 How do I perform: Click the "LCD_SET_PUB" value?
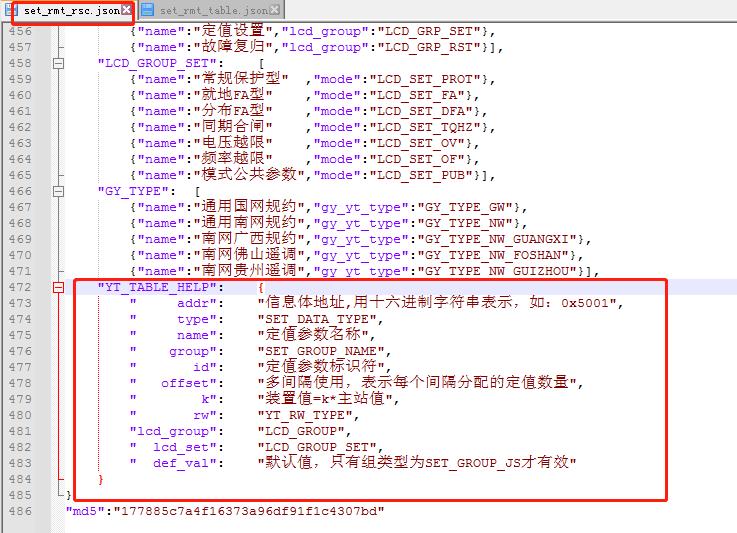tap(421, 175)
